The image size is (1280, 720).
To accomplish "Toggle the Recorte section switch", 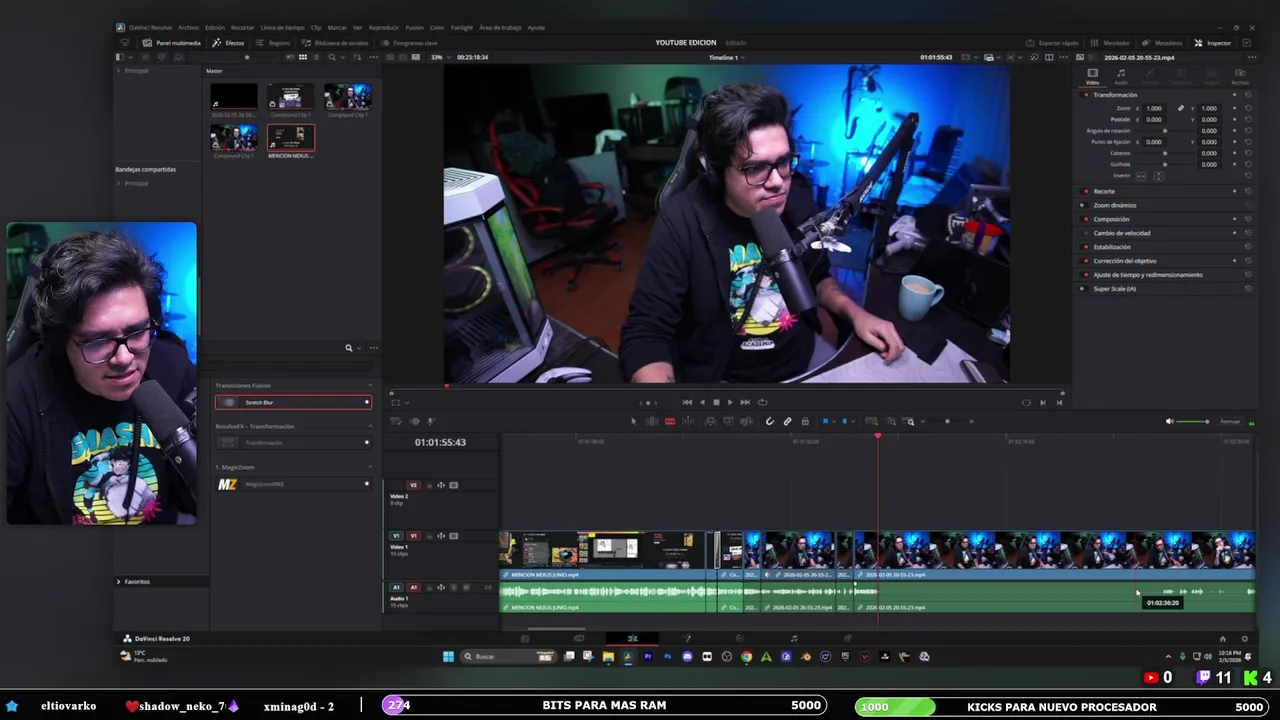I will click(1085, 191).
